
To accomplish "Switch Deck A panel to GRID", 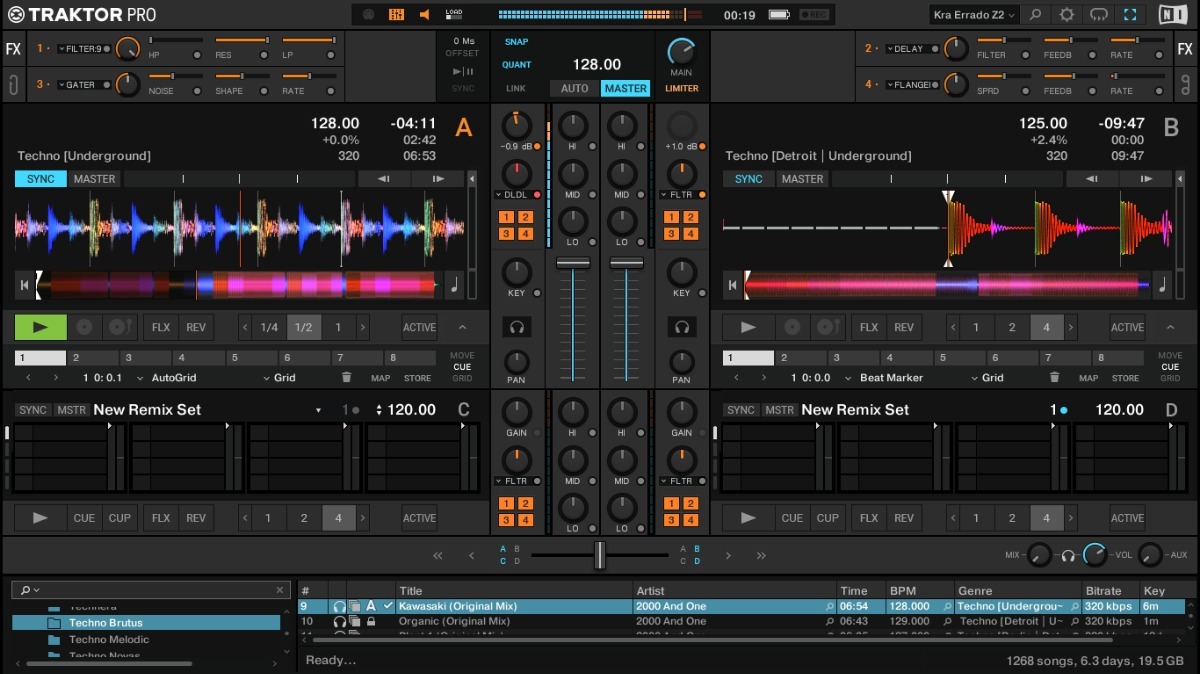I will coord(462,379).
